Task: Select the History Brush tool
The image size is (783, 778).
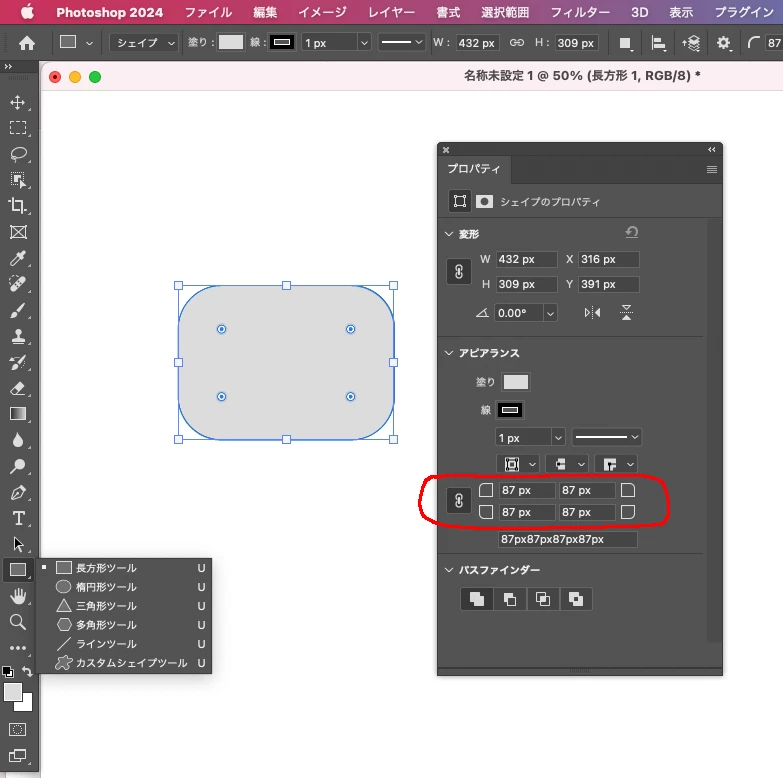Action: (18, 362)
